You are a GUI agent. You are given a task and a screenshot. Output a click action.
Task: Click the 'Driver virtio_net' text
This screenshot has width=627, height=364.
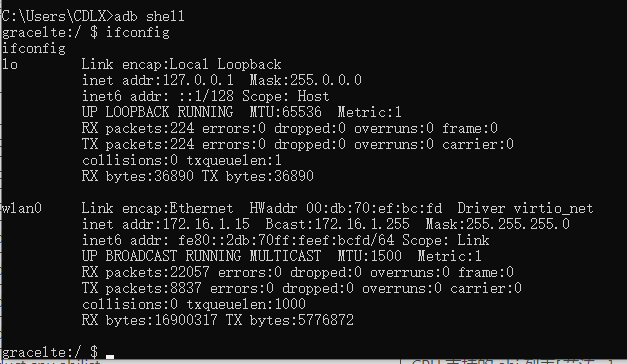point(525,208)
